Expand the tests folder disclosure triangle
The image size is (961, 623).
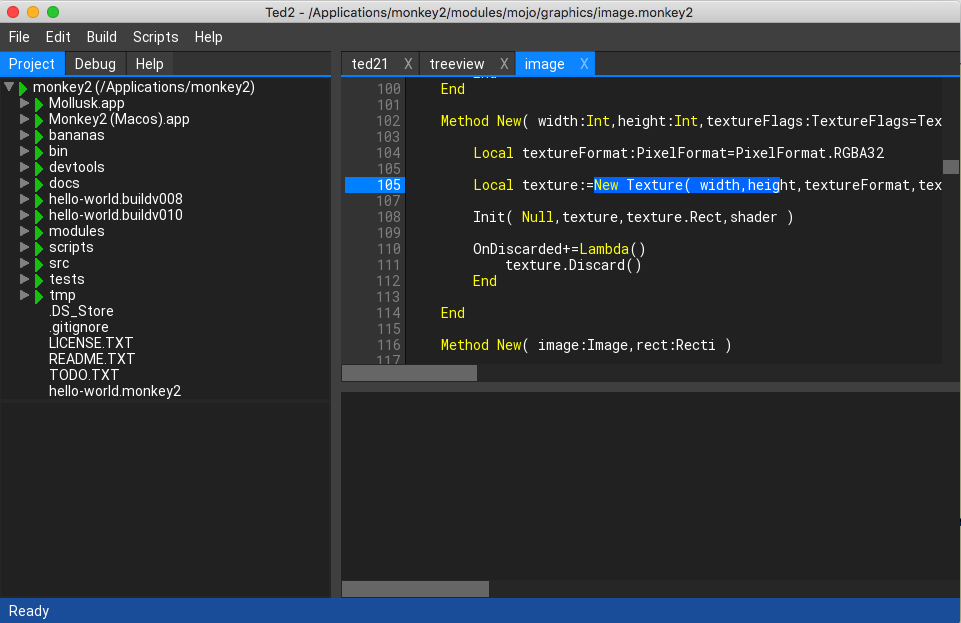pyautogui.click(x=25, y=280)
